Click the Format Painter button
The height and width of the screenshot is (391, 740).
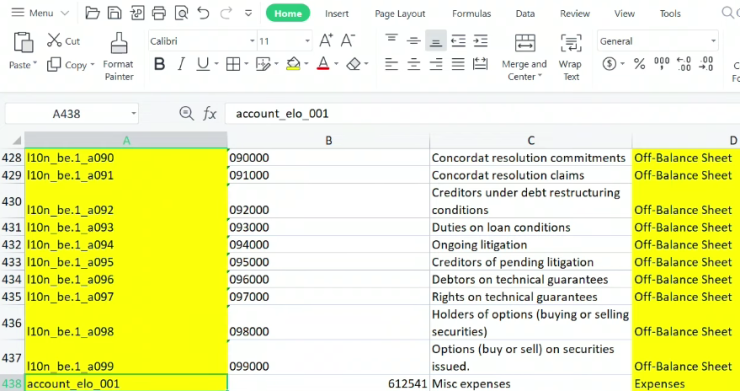pos(118,57)
